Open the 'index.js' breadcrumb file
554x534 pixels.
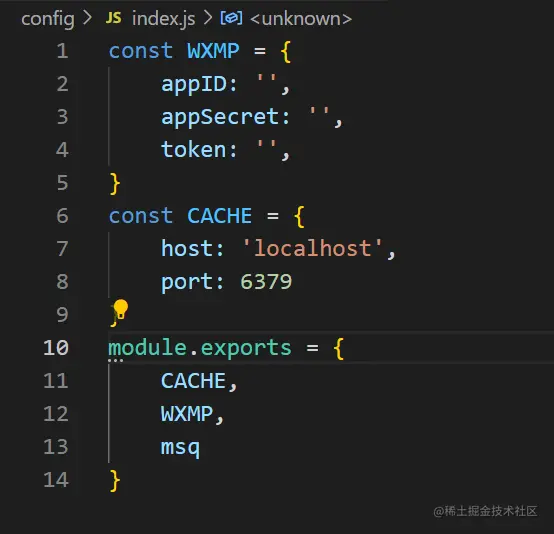coord(163,19)
